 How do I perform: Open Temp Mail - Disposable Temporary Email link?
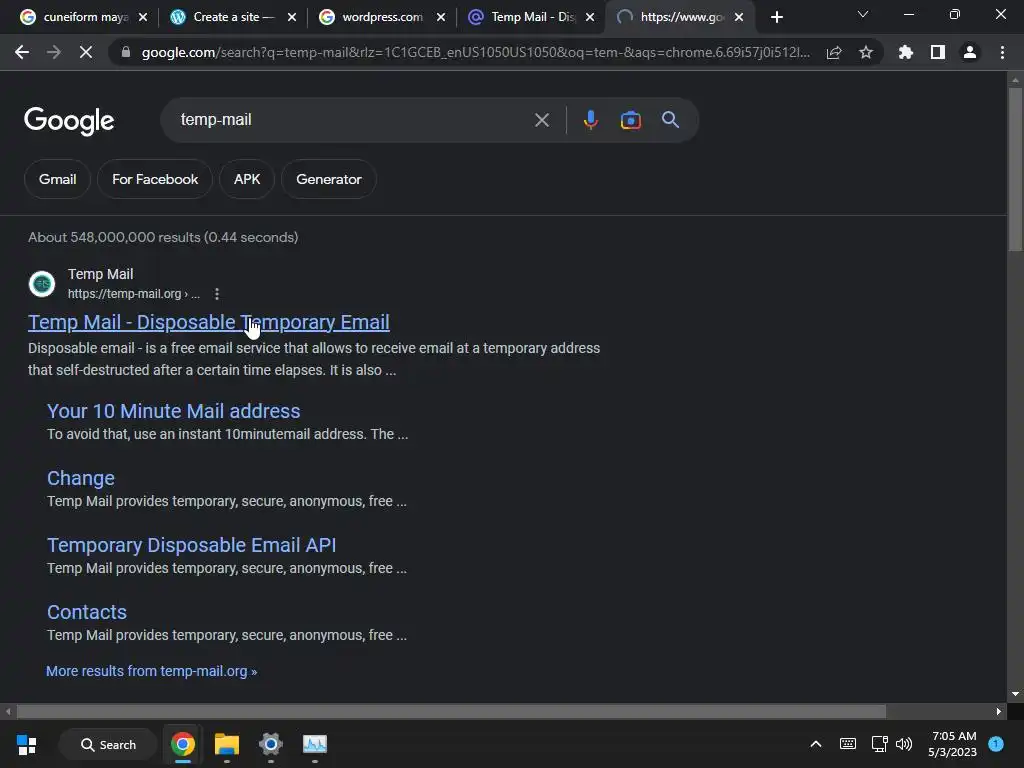tap(208, 322)
